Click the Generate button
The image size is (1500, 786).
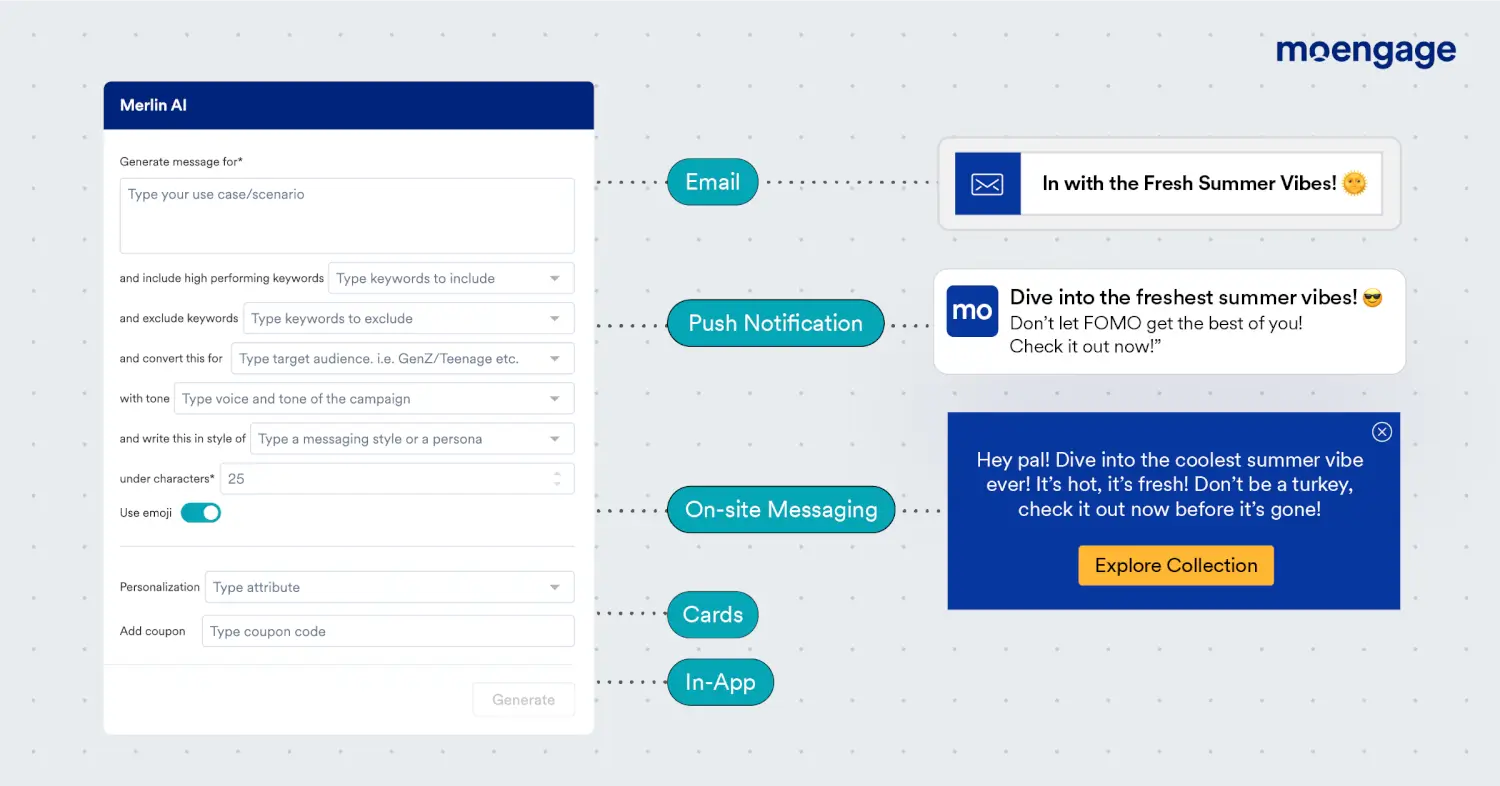tap(524, 700)
